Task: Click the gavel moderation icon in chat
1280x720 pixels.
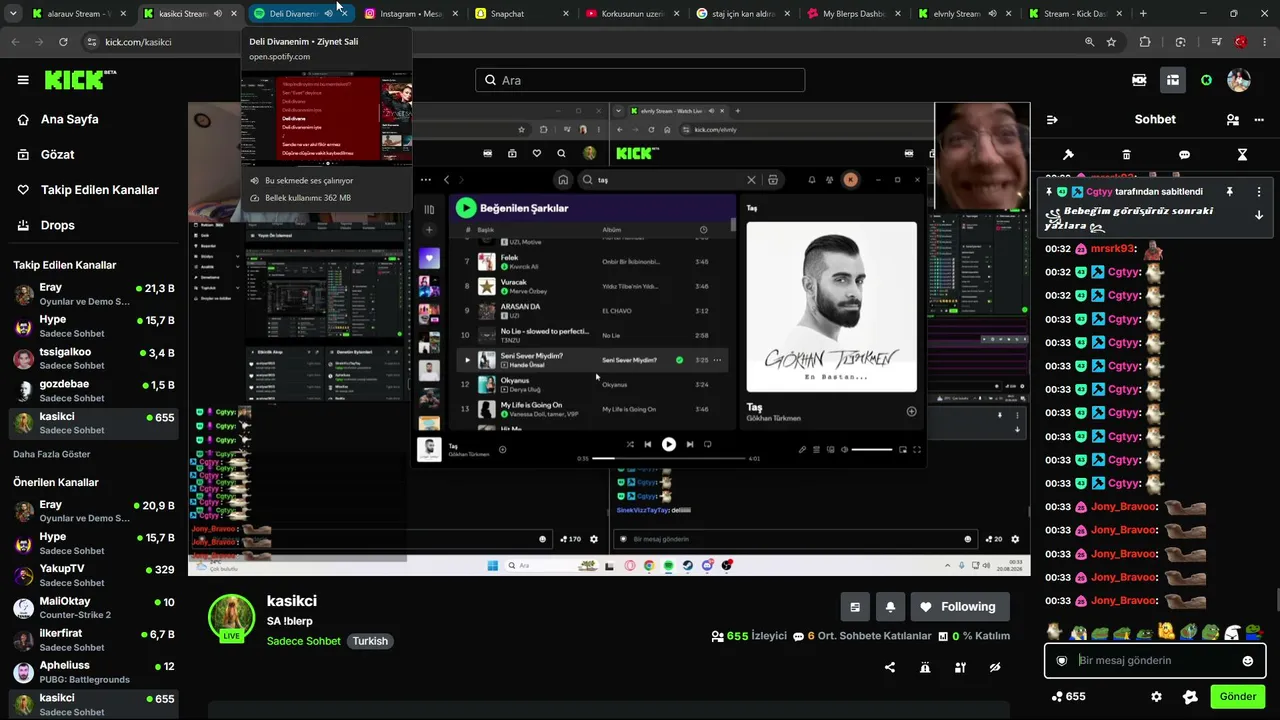Action: [1068, 155]
